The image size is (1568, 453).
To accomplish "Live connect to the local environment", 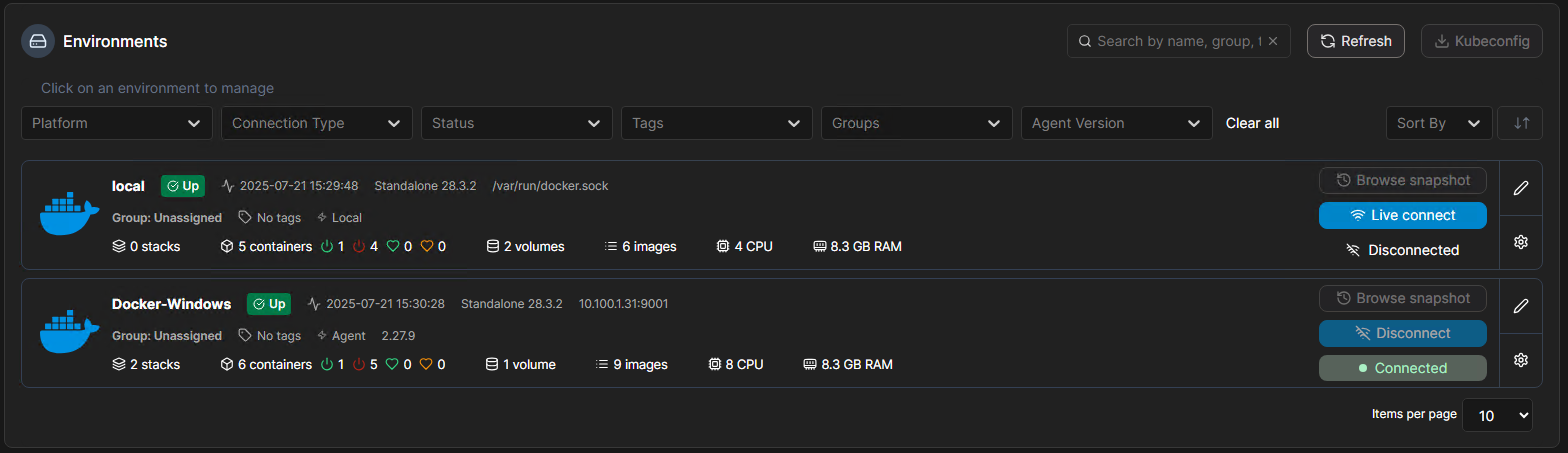I will [x=1402, y=215].
